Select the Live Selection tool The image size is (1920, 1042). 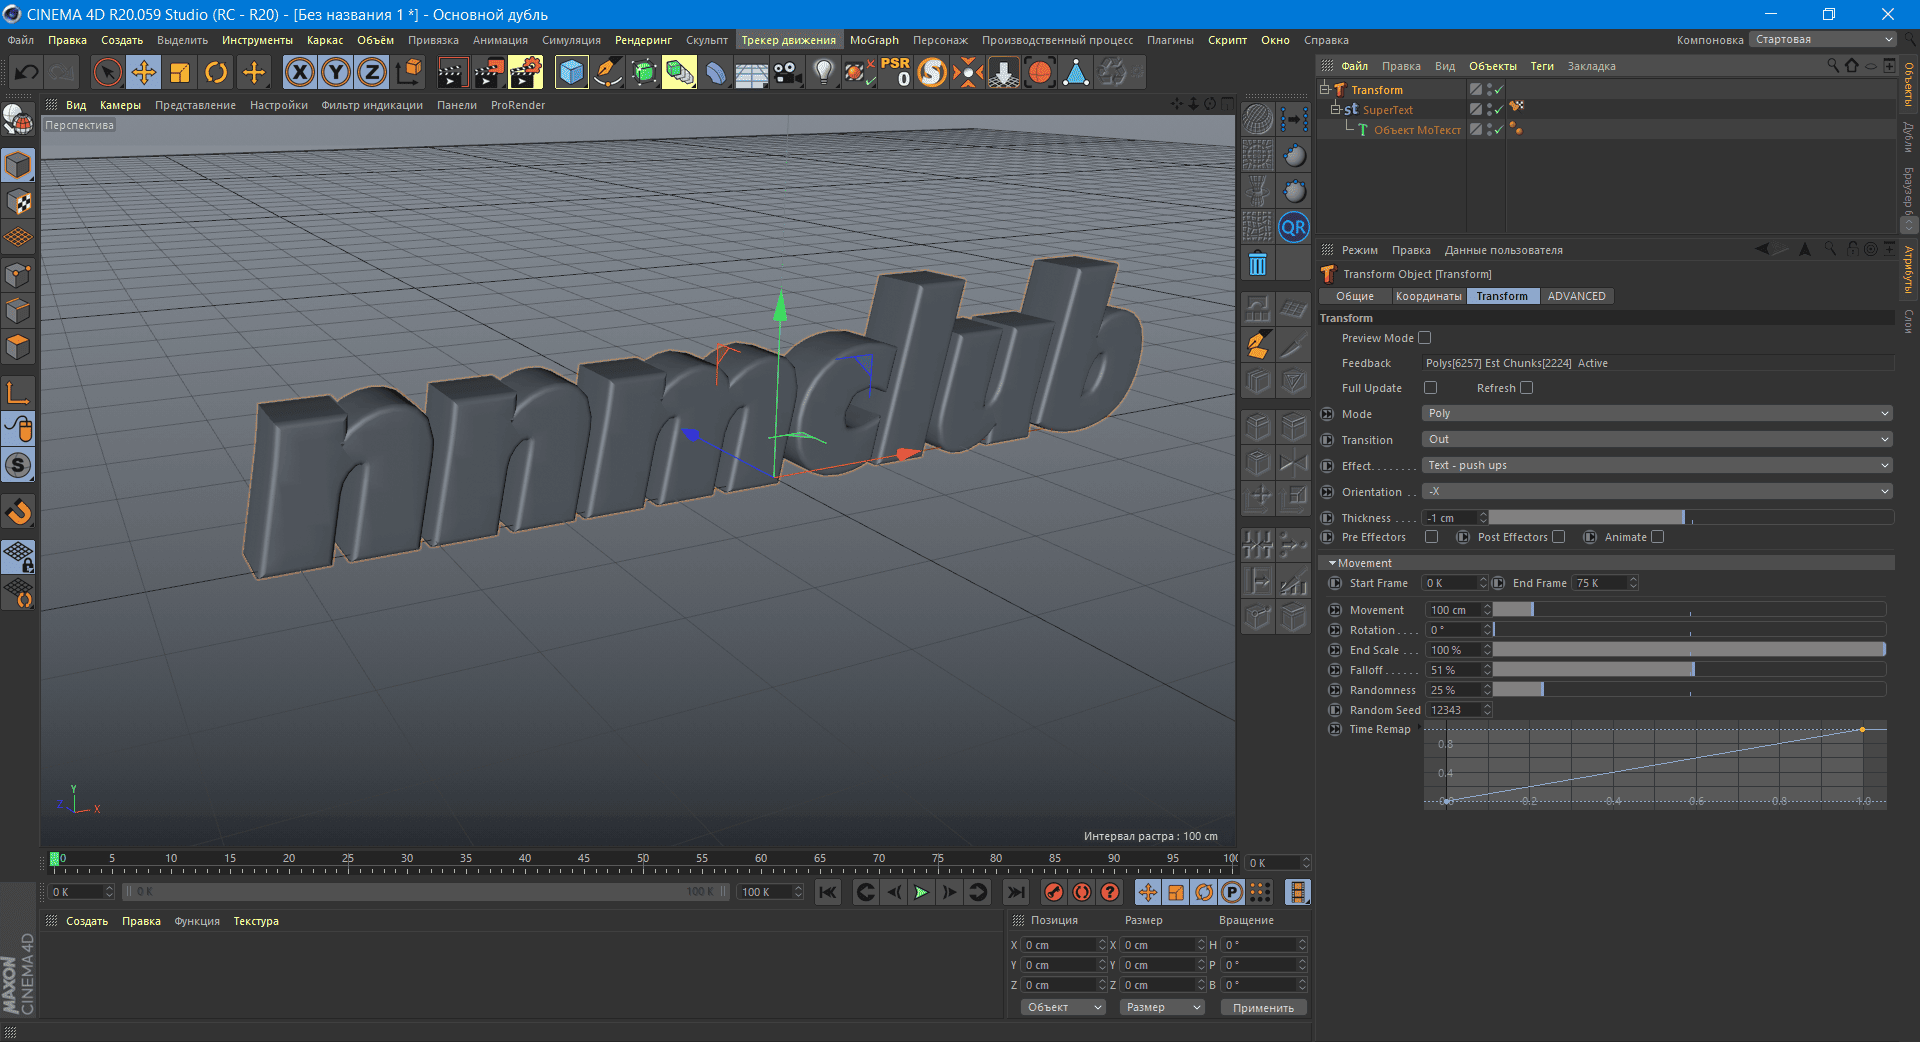pyautogui.click(x=107, y=72)
